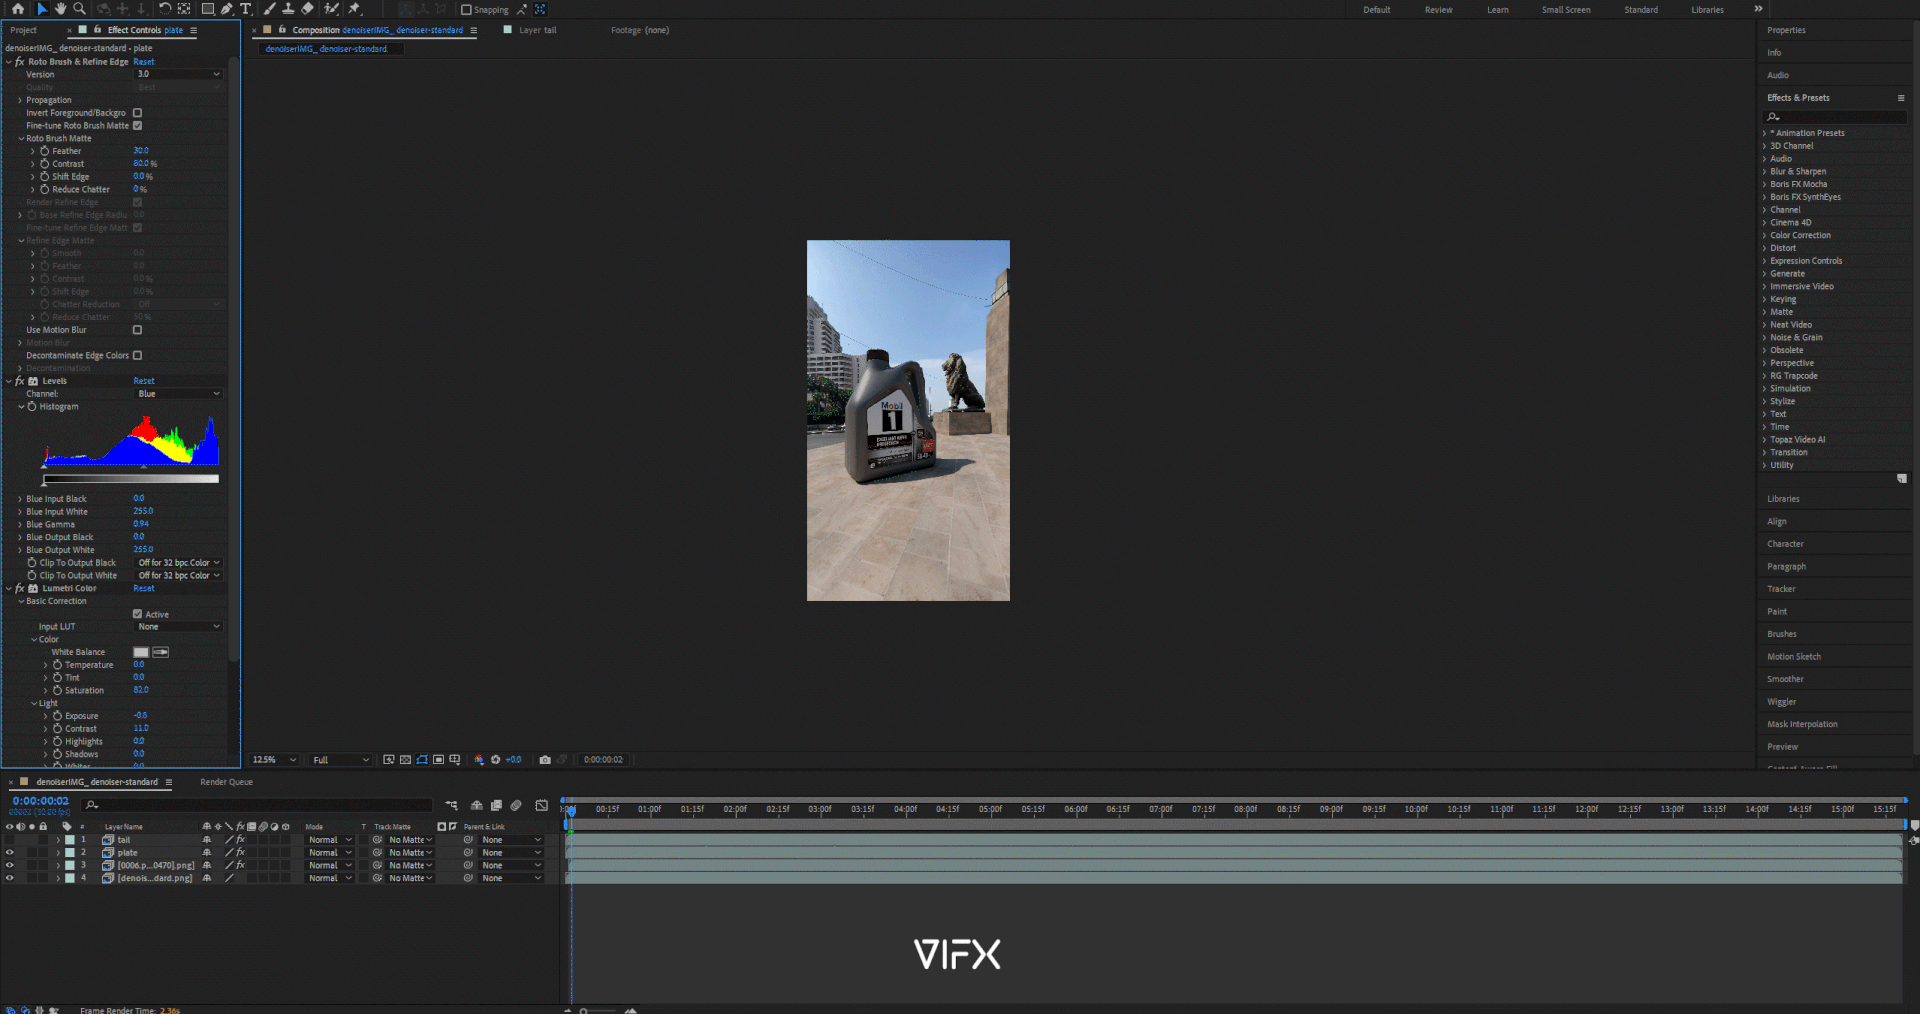Open Roto Brush Version dropdown

click(x=178, y=74)
